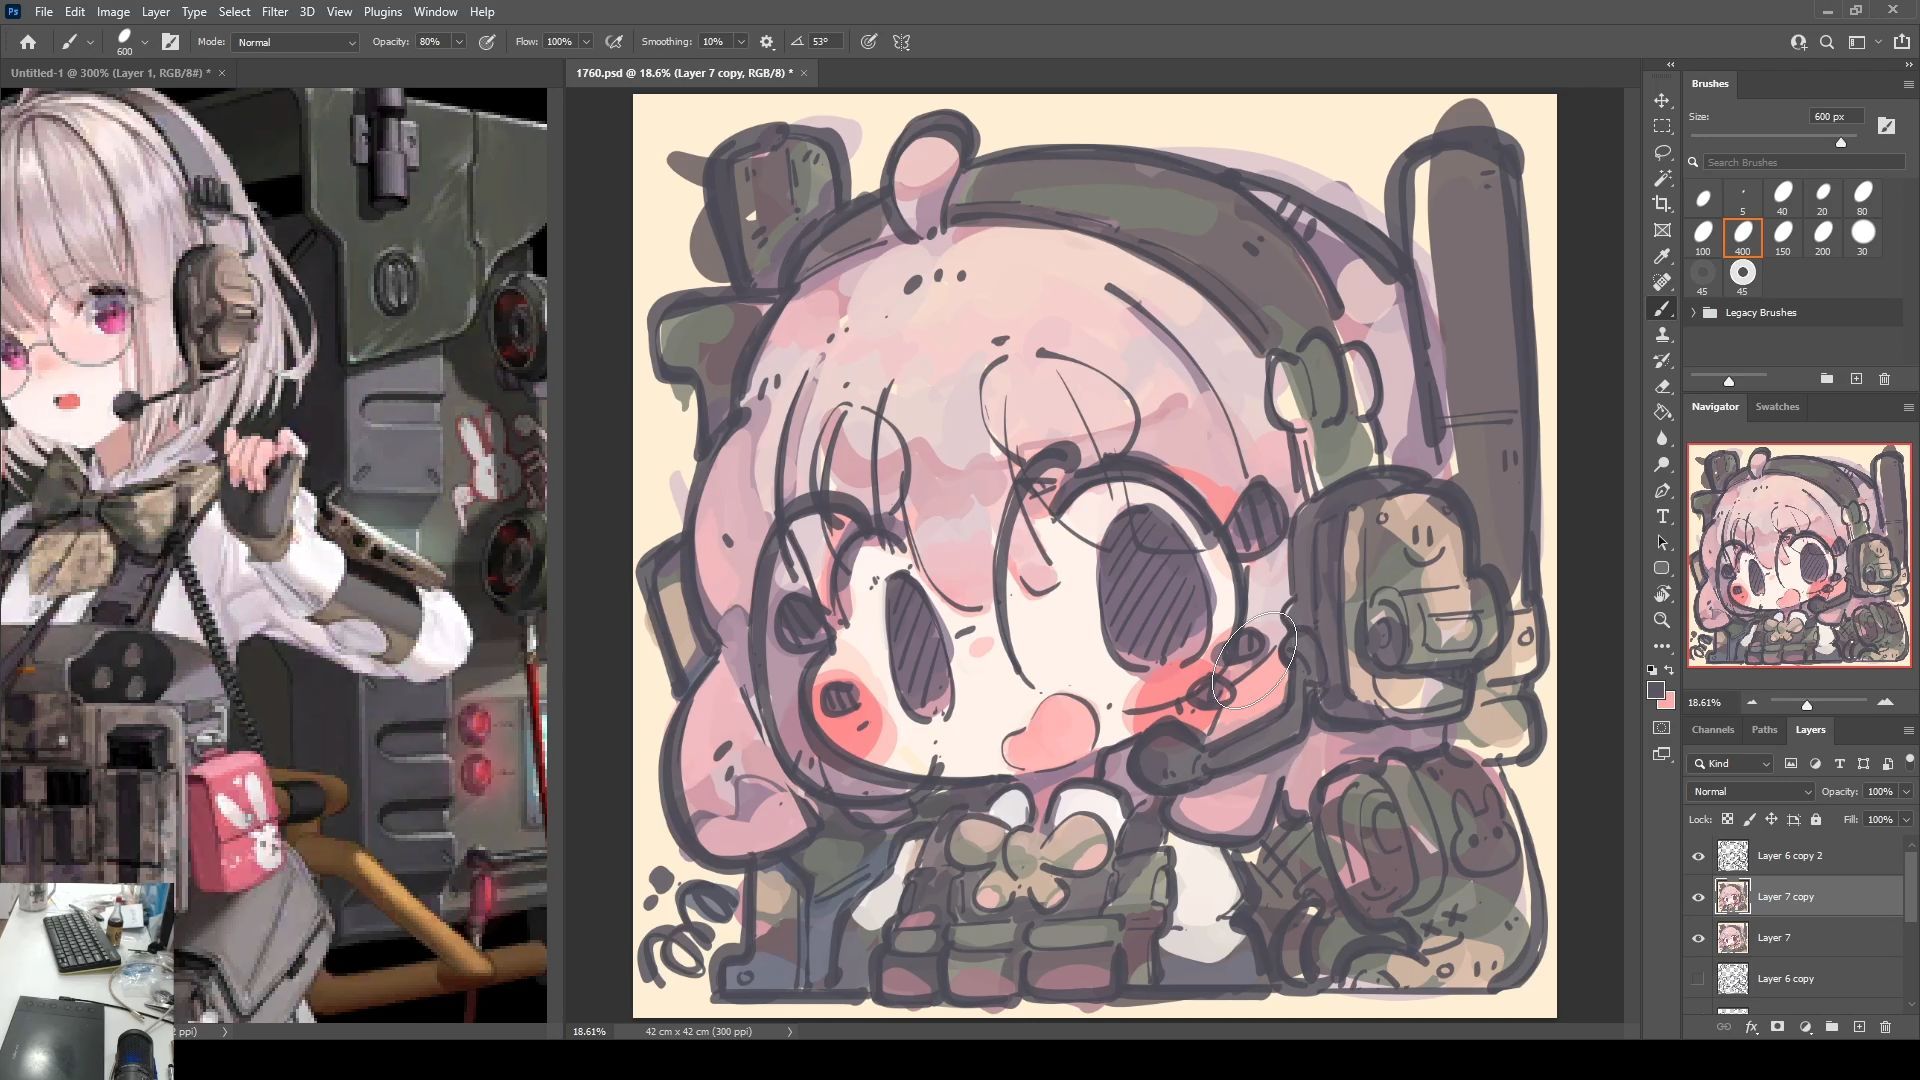Image resolution: width=1920 pixels, height=1080 pixels.
Task: Select the History Brush tool
Action: pyautogui.click(x=1662, y=361)
